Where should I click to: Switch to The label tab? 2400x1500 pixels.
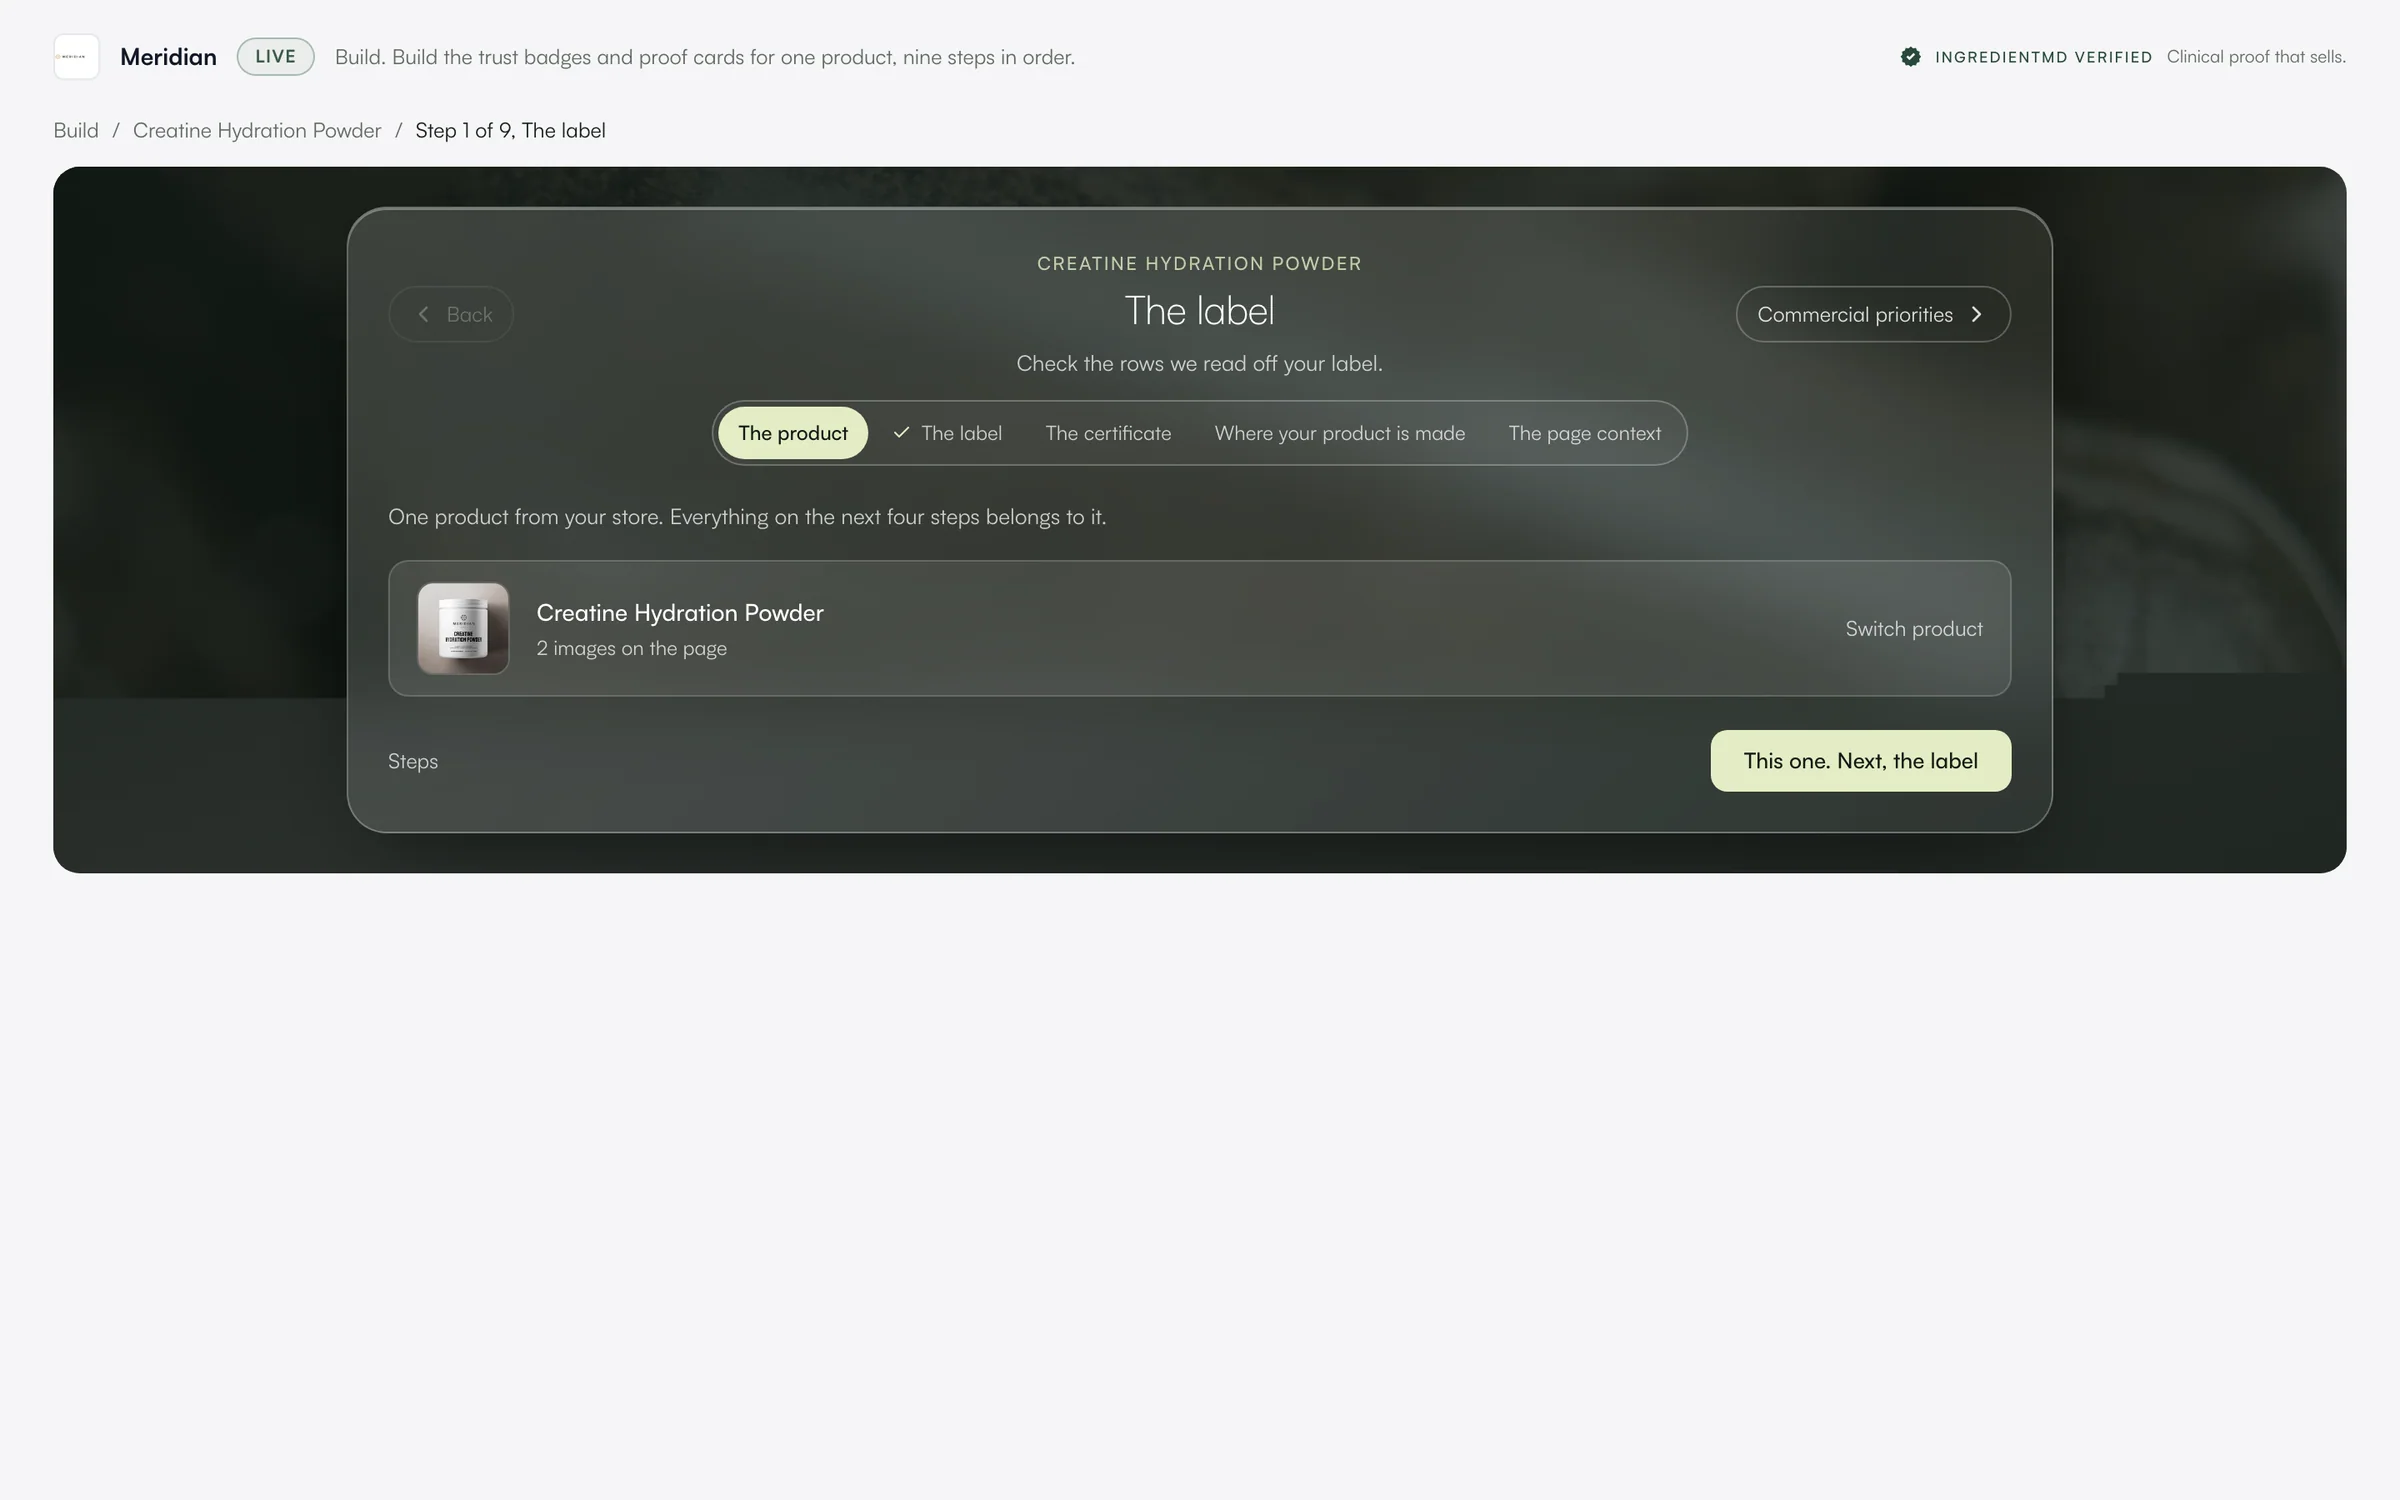947,433
